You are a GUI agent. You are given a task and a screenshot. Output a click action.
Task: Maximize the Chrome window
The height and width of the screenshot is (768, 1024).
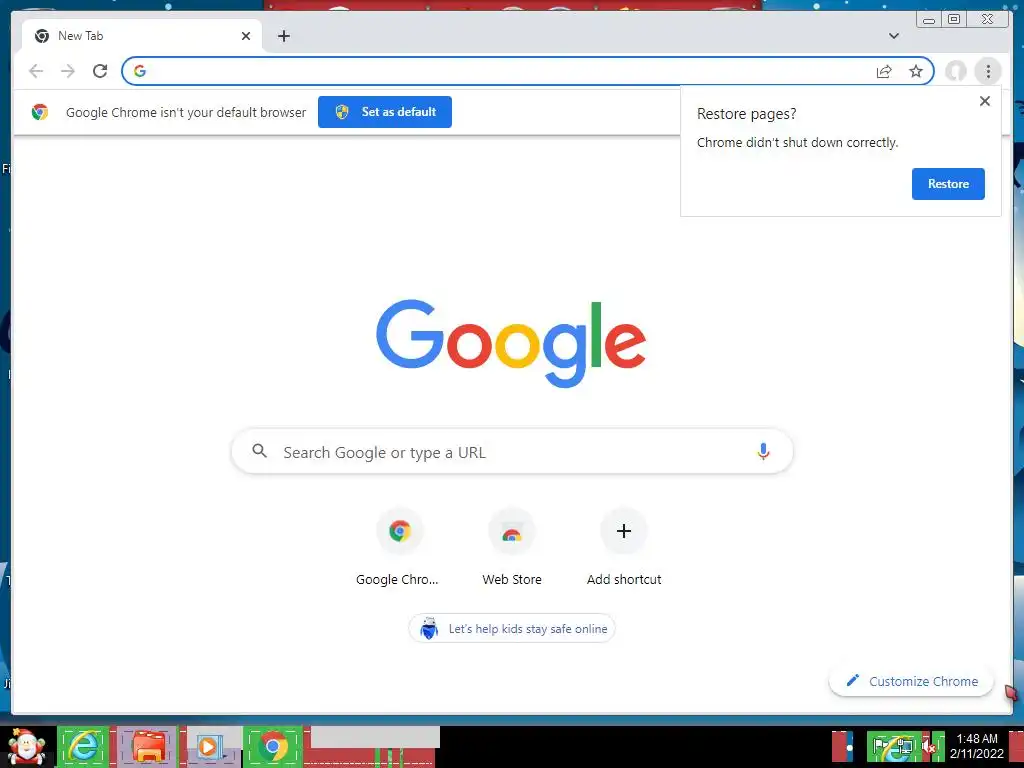pyautogui.click(x=954, y=20)
